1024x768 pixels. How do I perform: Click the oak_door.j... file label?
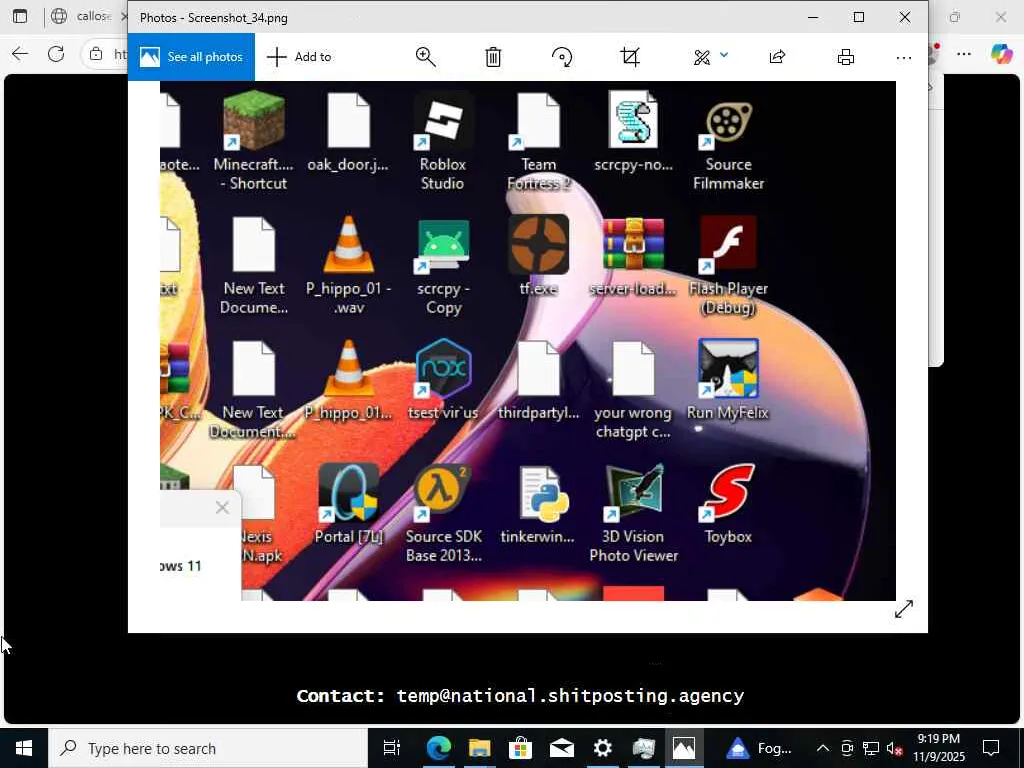[347, 165]
